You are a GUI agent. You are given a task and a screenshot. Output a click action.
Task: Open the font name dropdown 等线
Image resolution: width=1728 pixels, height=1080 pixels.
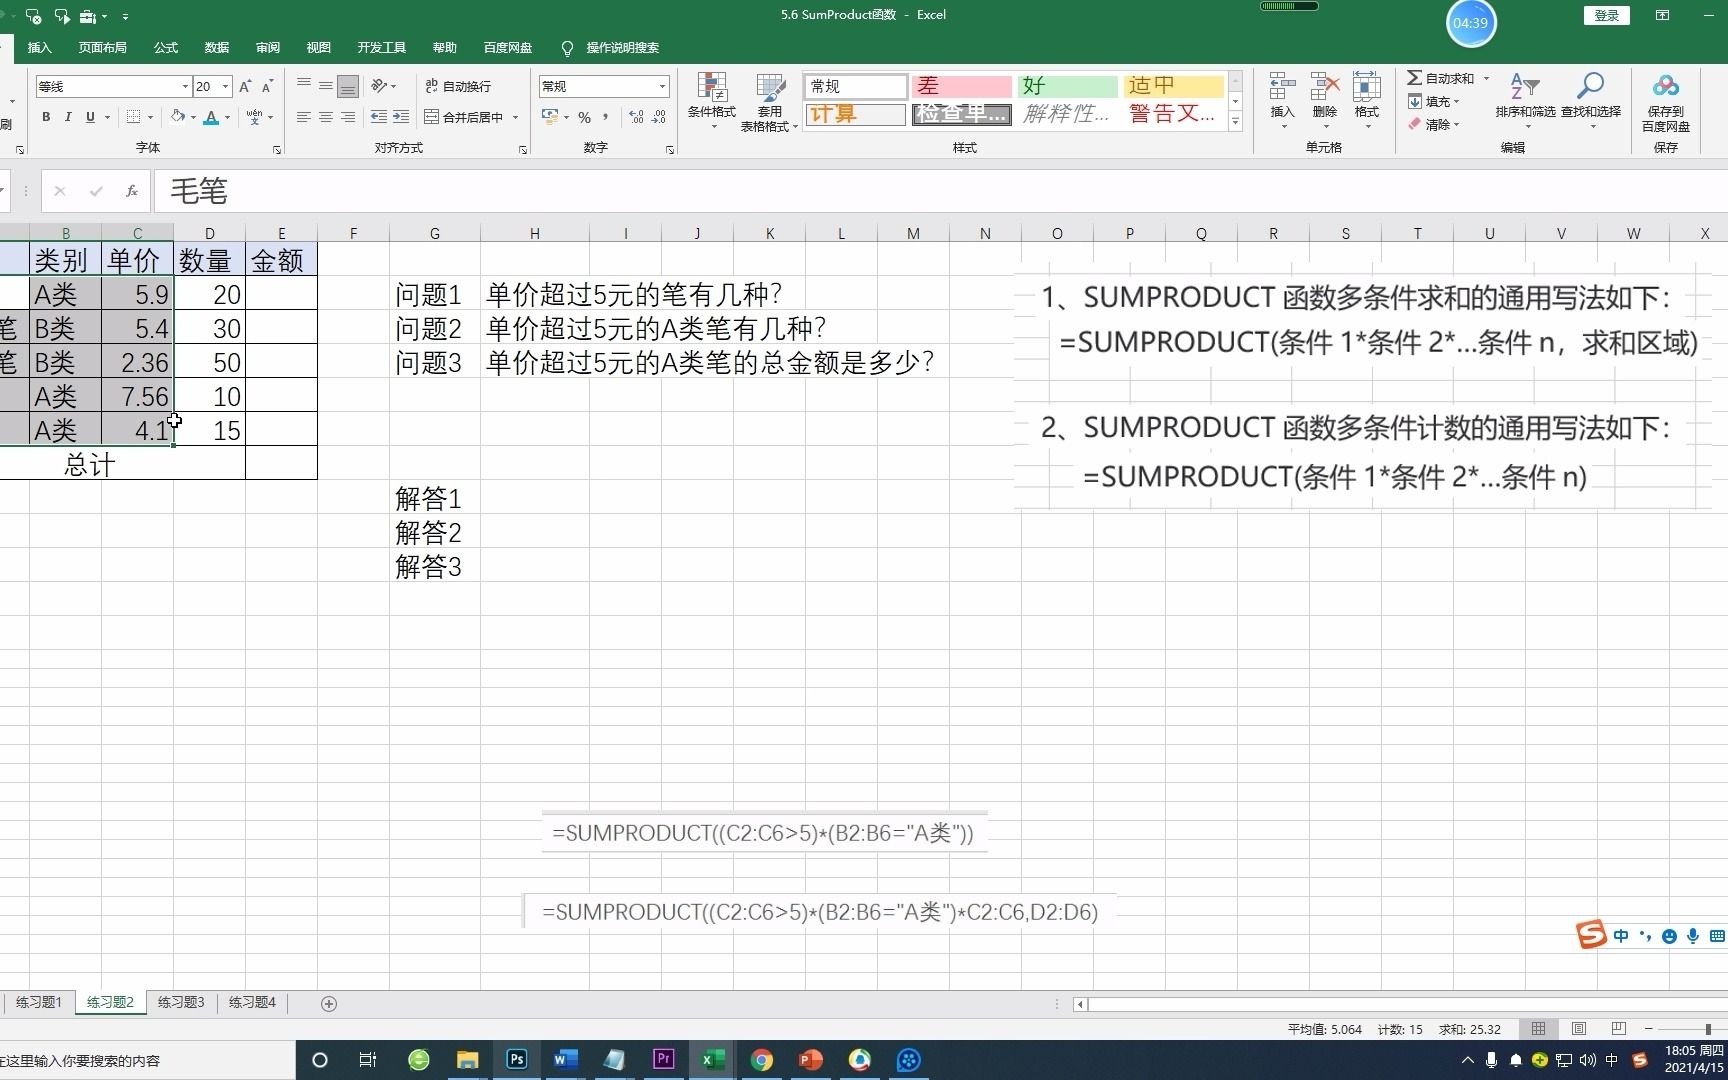[185, 87]
